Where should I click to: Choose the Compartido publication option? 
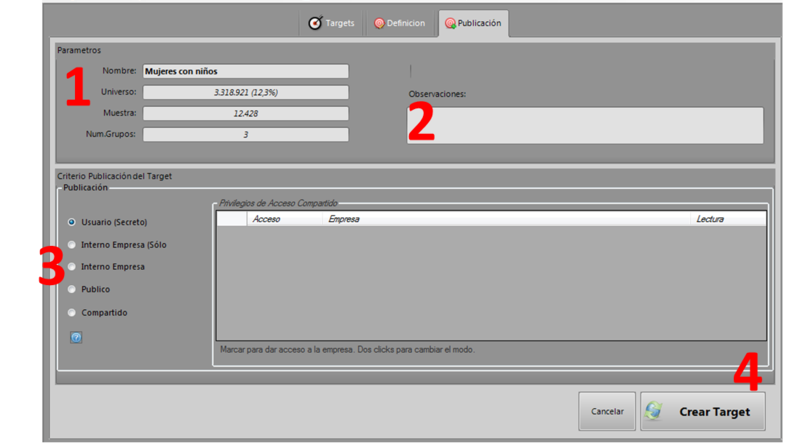72,312
